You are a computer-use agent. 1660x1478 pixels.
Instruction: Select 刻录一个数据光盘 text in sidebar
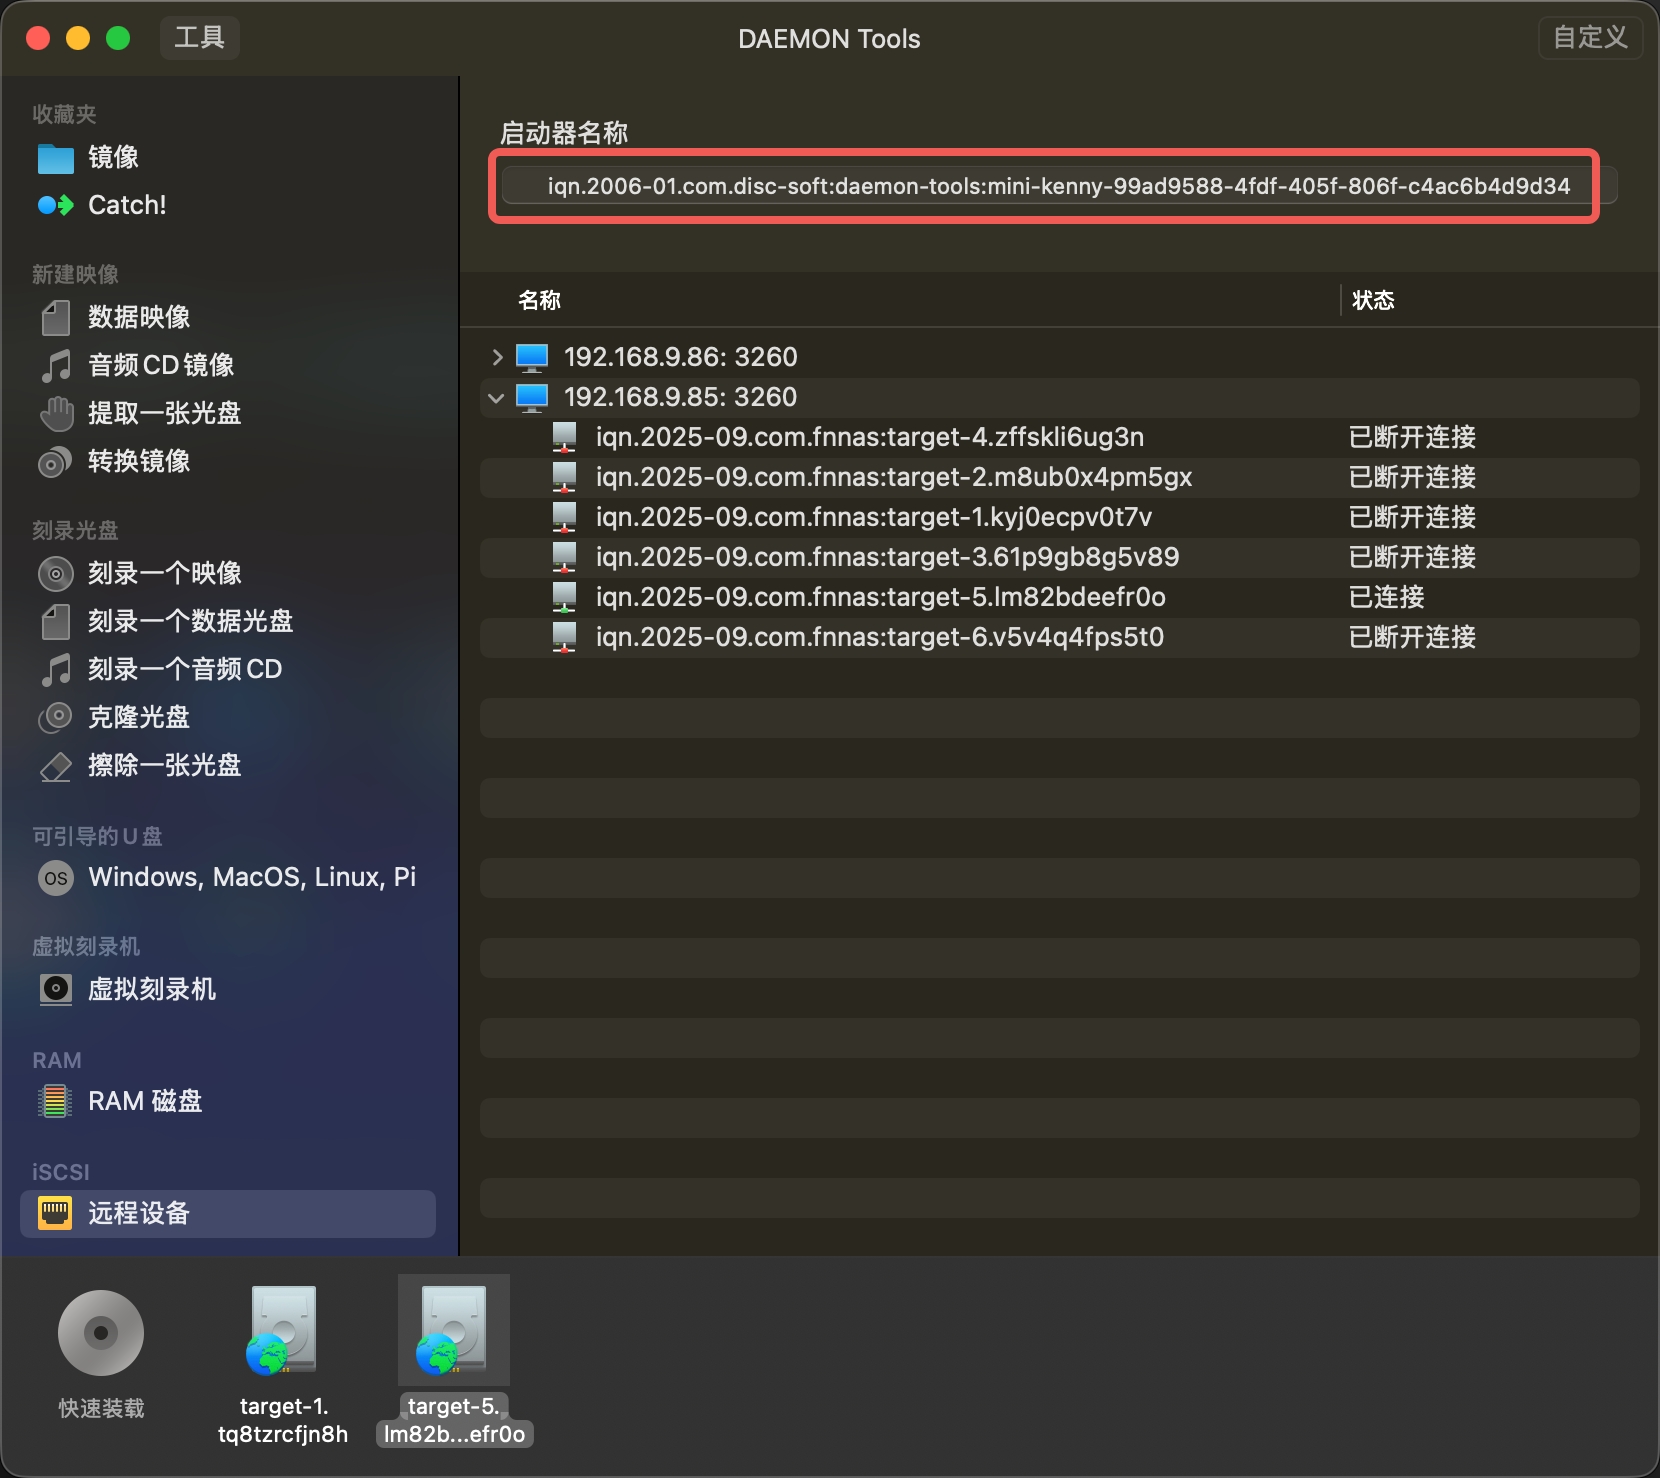191,622
